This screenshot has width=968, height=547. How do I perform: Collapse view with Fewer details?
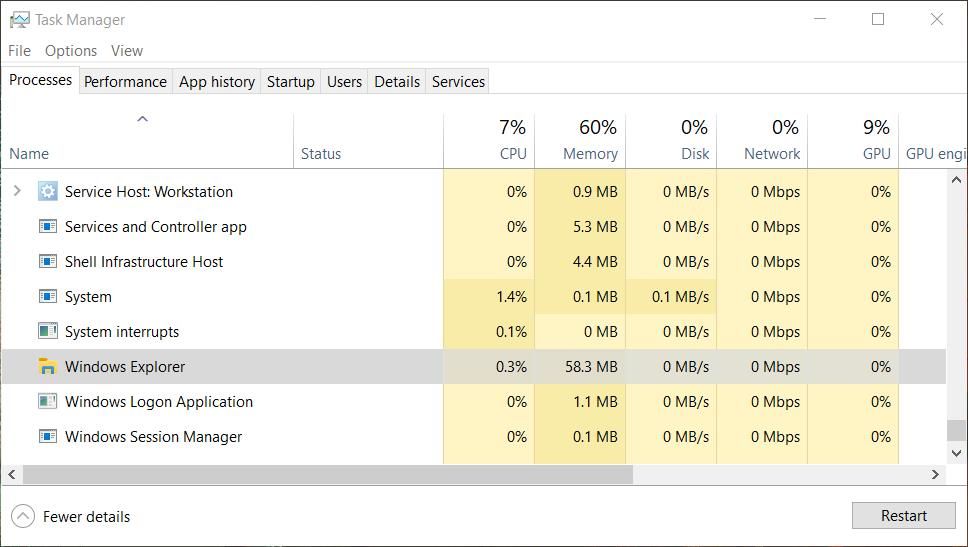pos(71,516)
